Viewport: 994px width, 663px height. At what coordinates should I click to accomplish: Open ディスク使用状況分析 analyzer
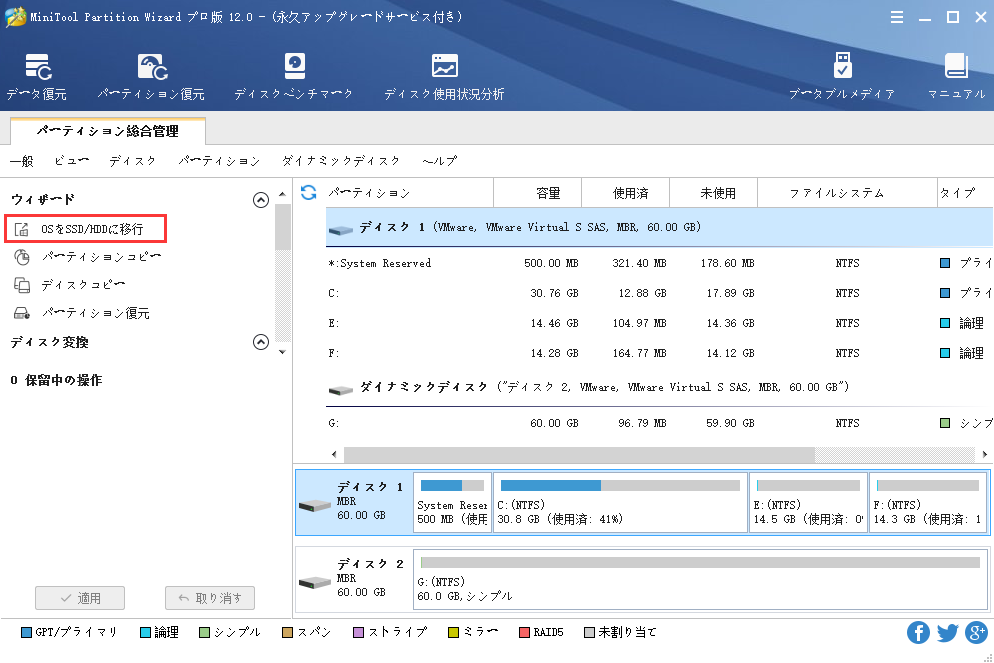[x=444, y=77]
